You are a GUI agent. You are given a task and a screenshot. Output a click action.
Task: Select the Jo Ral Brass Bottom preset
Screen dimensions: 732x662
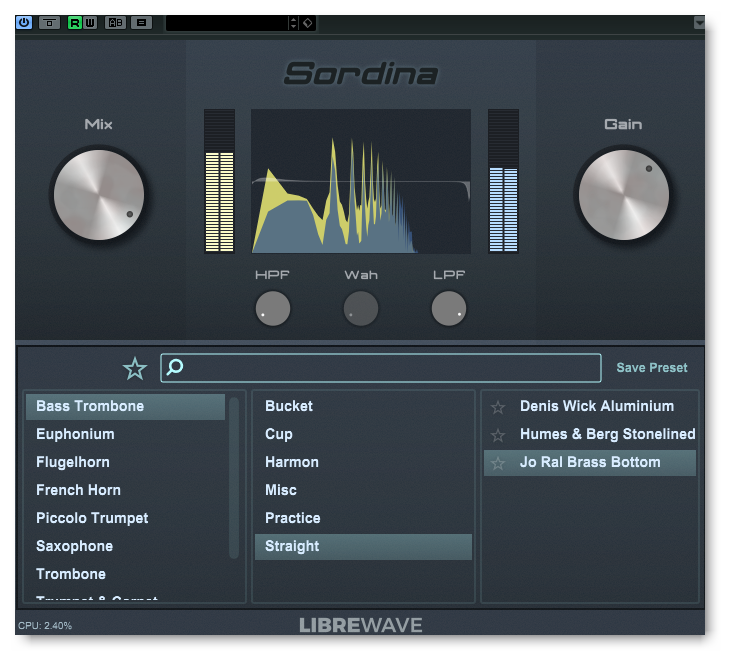point(590,462)
